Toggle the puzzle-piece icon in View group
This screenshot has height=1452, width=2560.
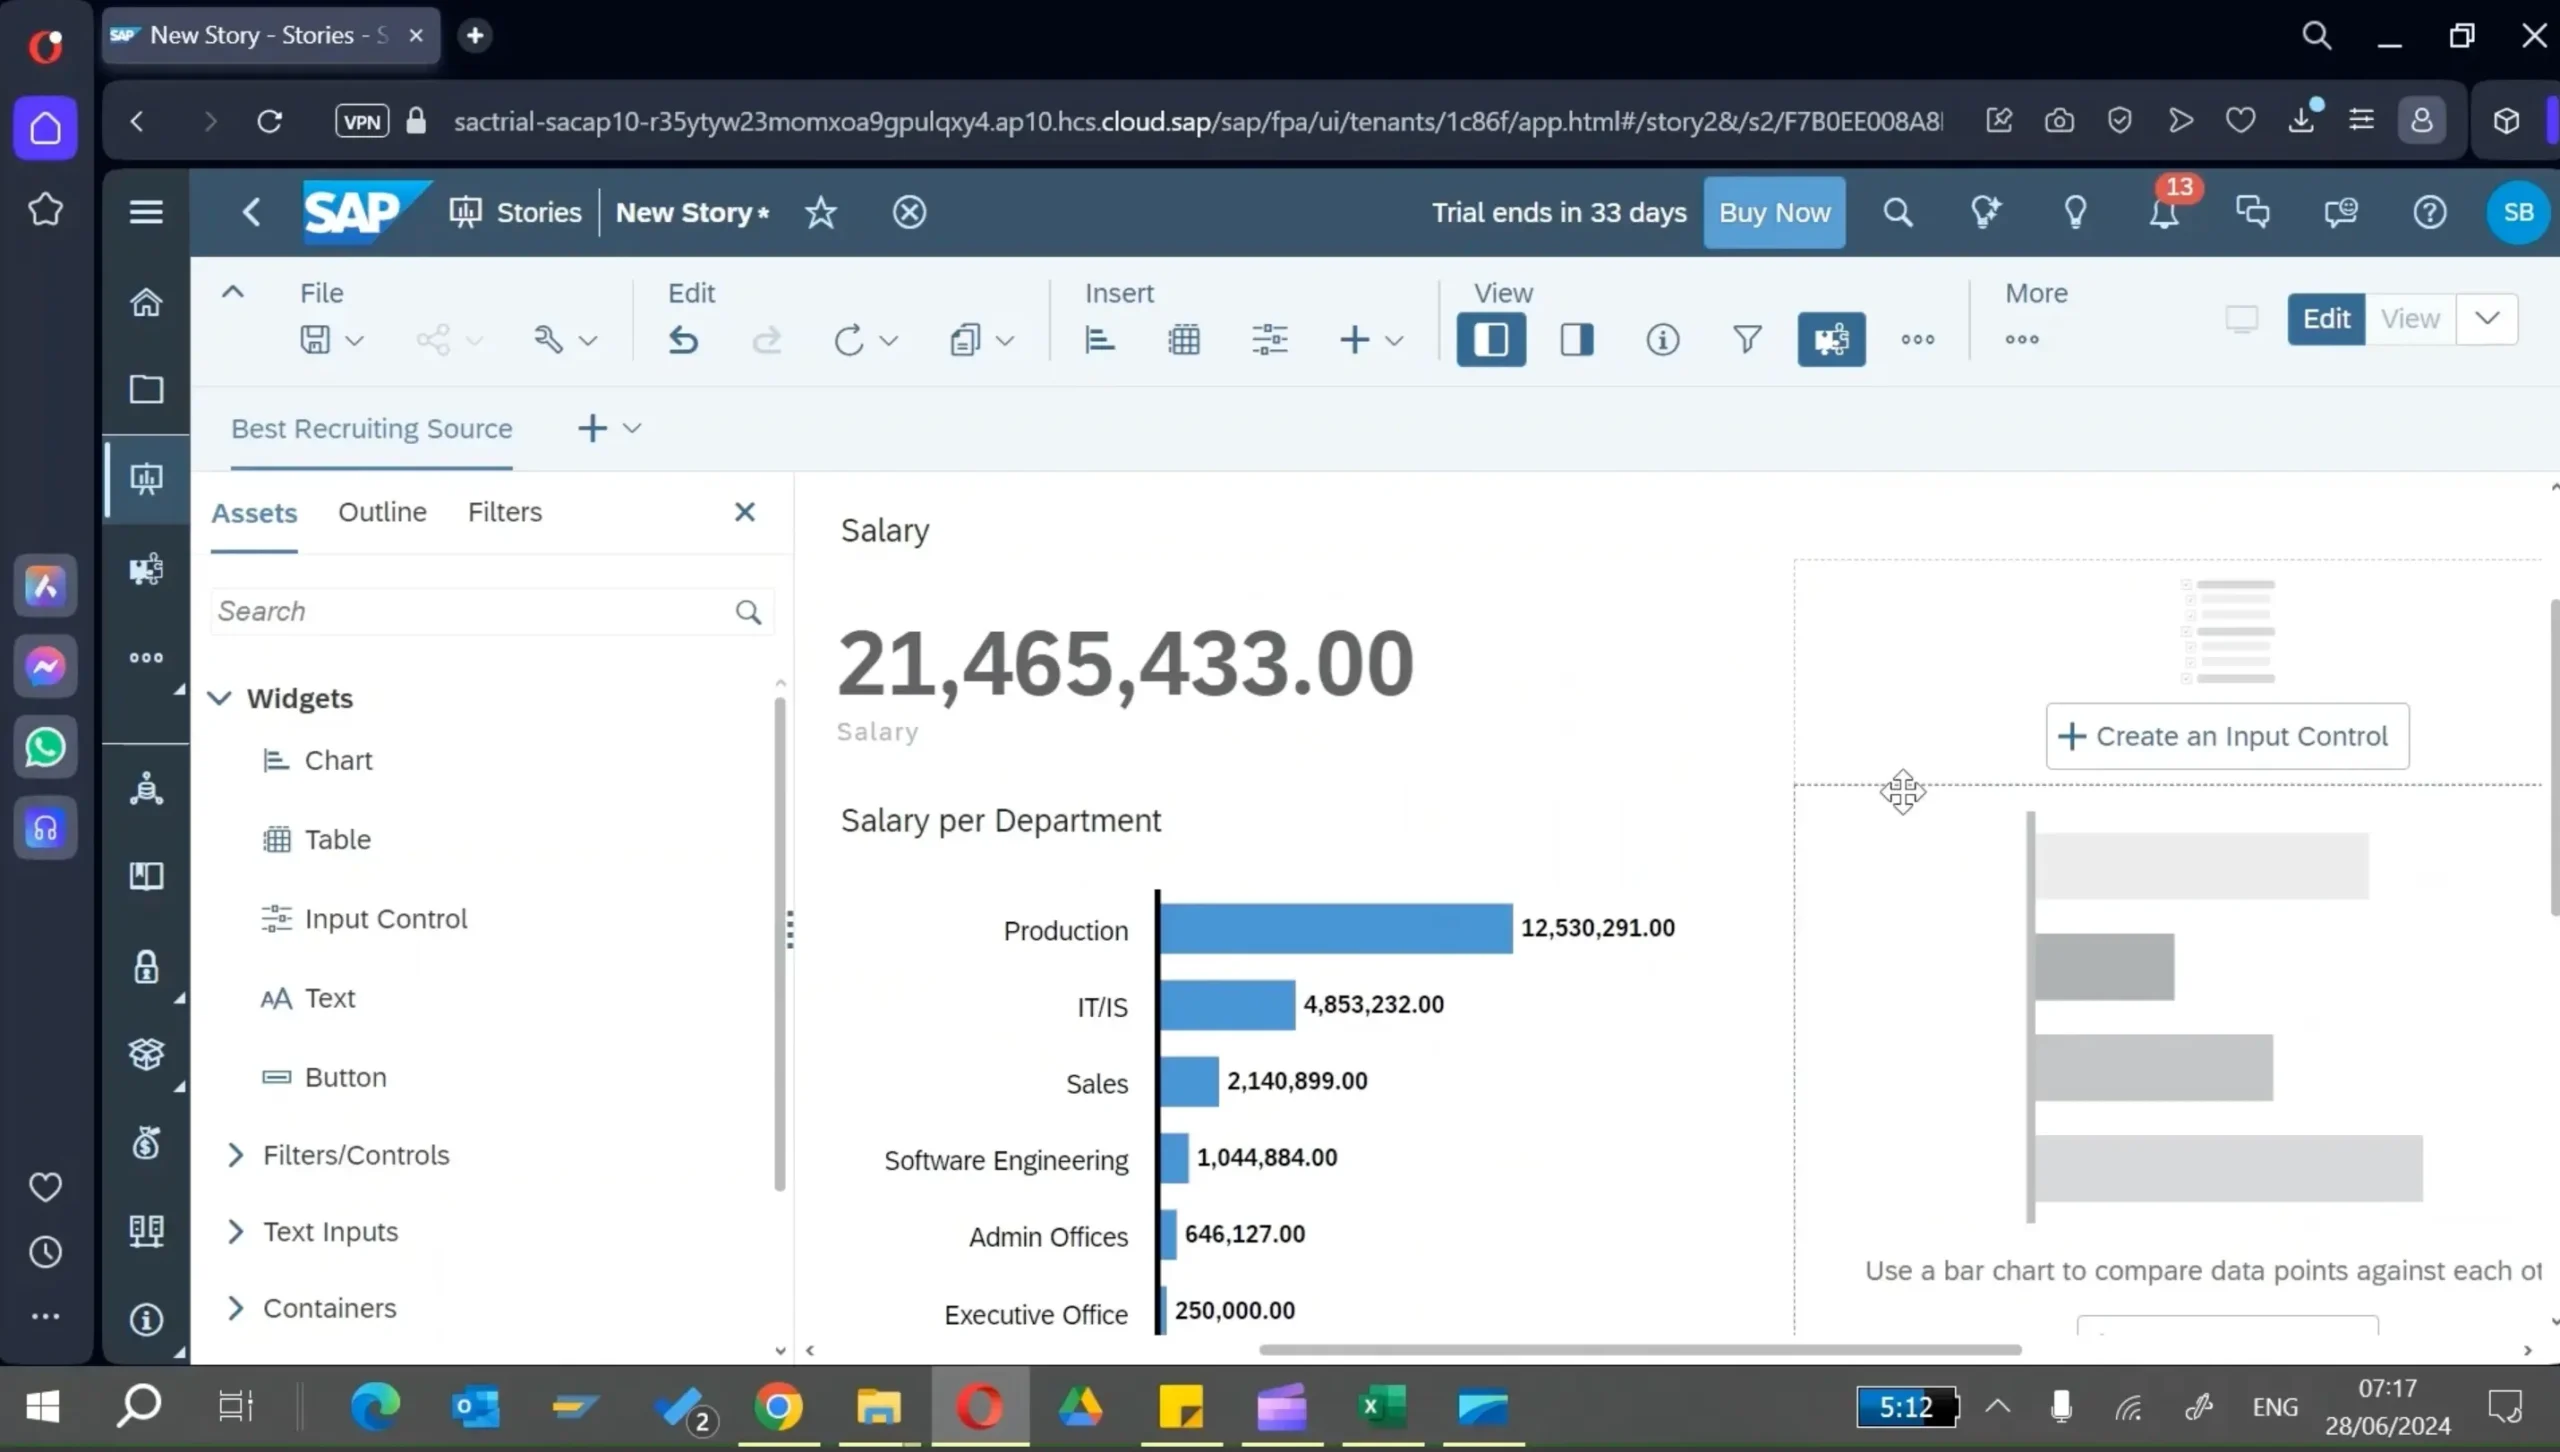pyautogui.click(x=1831, y=340)
